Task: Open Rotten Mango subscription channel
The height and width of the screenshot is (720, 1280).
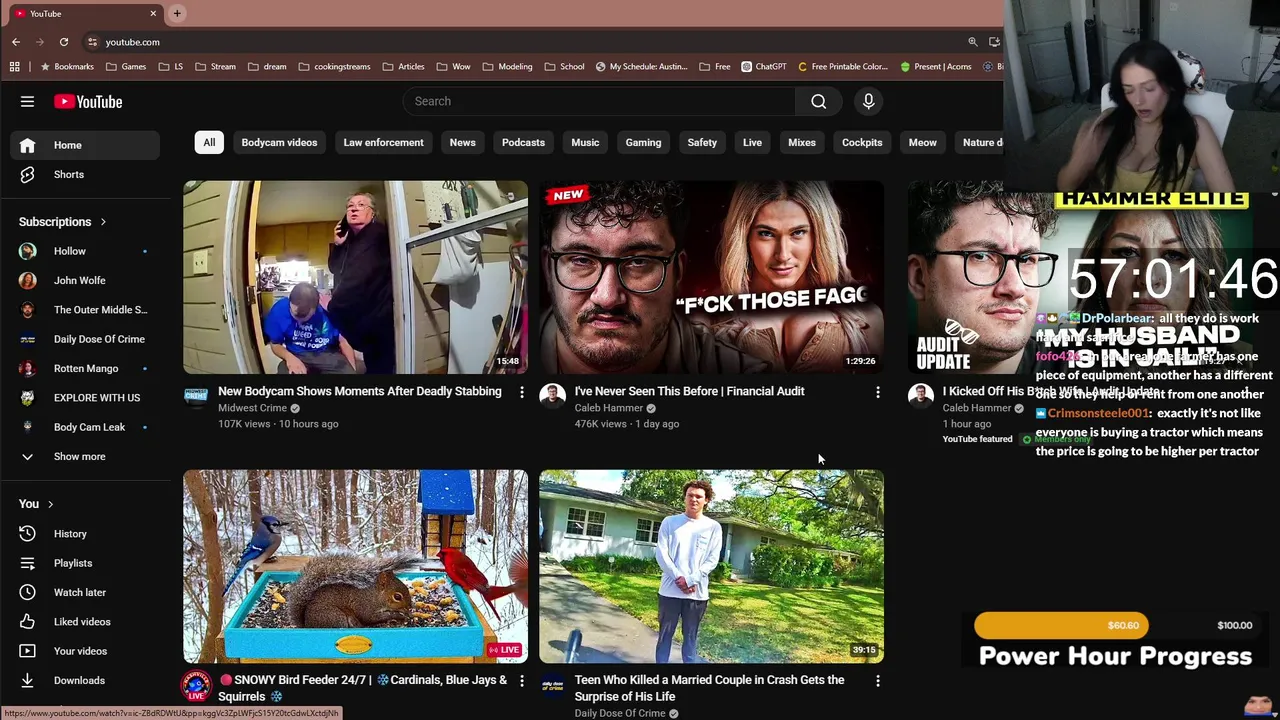Action: (x=85, y=368)
